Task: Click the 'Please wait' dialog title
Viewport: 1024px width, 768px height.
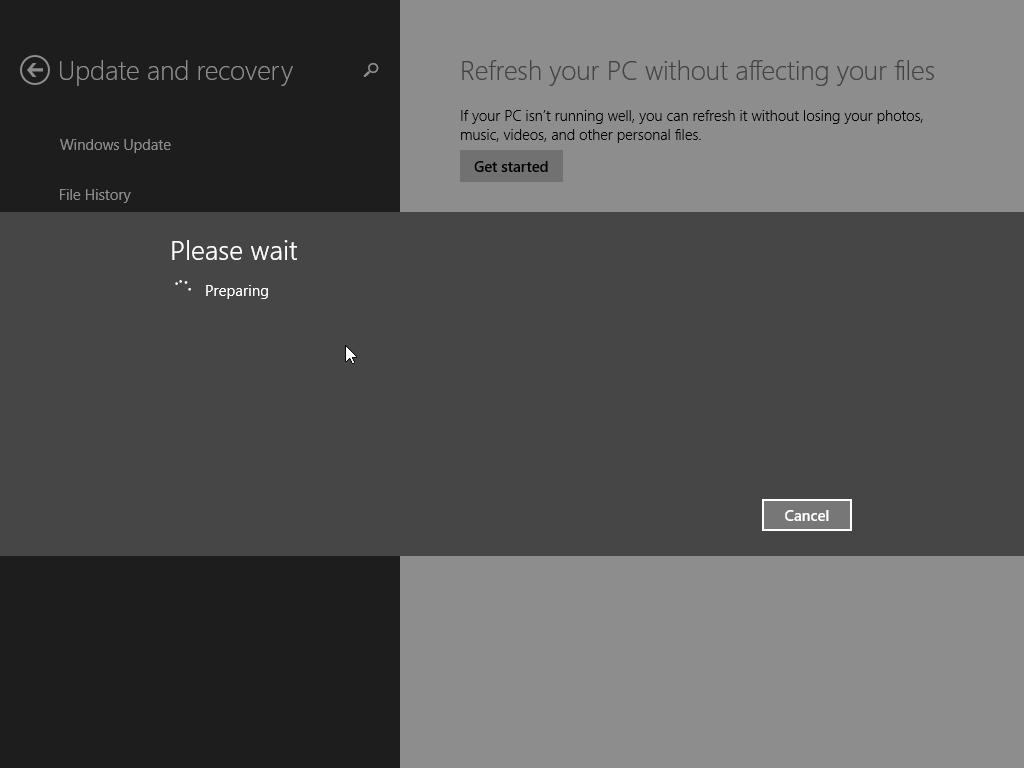Action: click(x=234, y=251)
